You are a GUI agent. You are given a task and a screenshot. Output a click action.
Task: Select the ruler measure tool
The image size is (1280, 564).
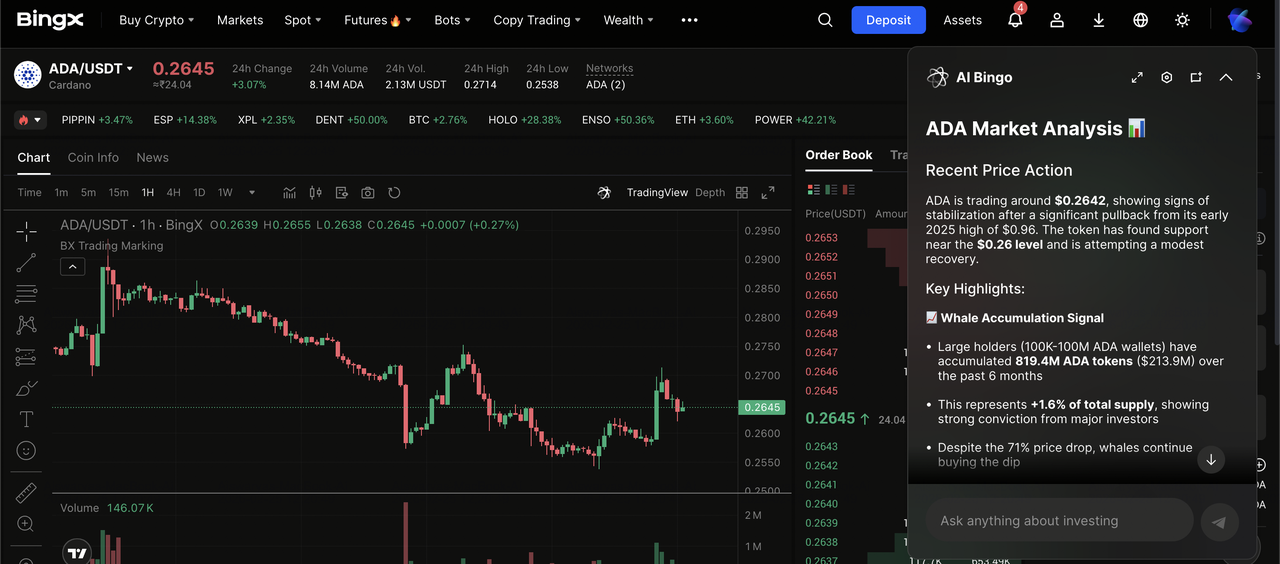26,493
